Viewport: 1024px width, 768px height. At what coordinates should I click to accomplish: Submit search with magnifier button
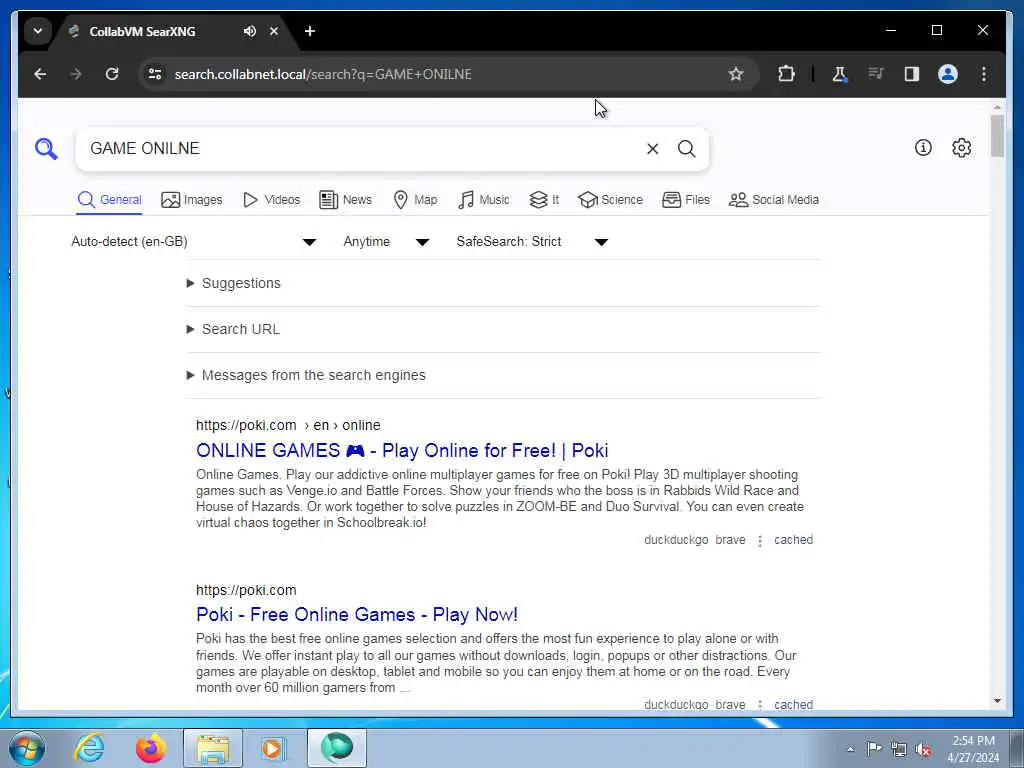(686, 149)
